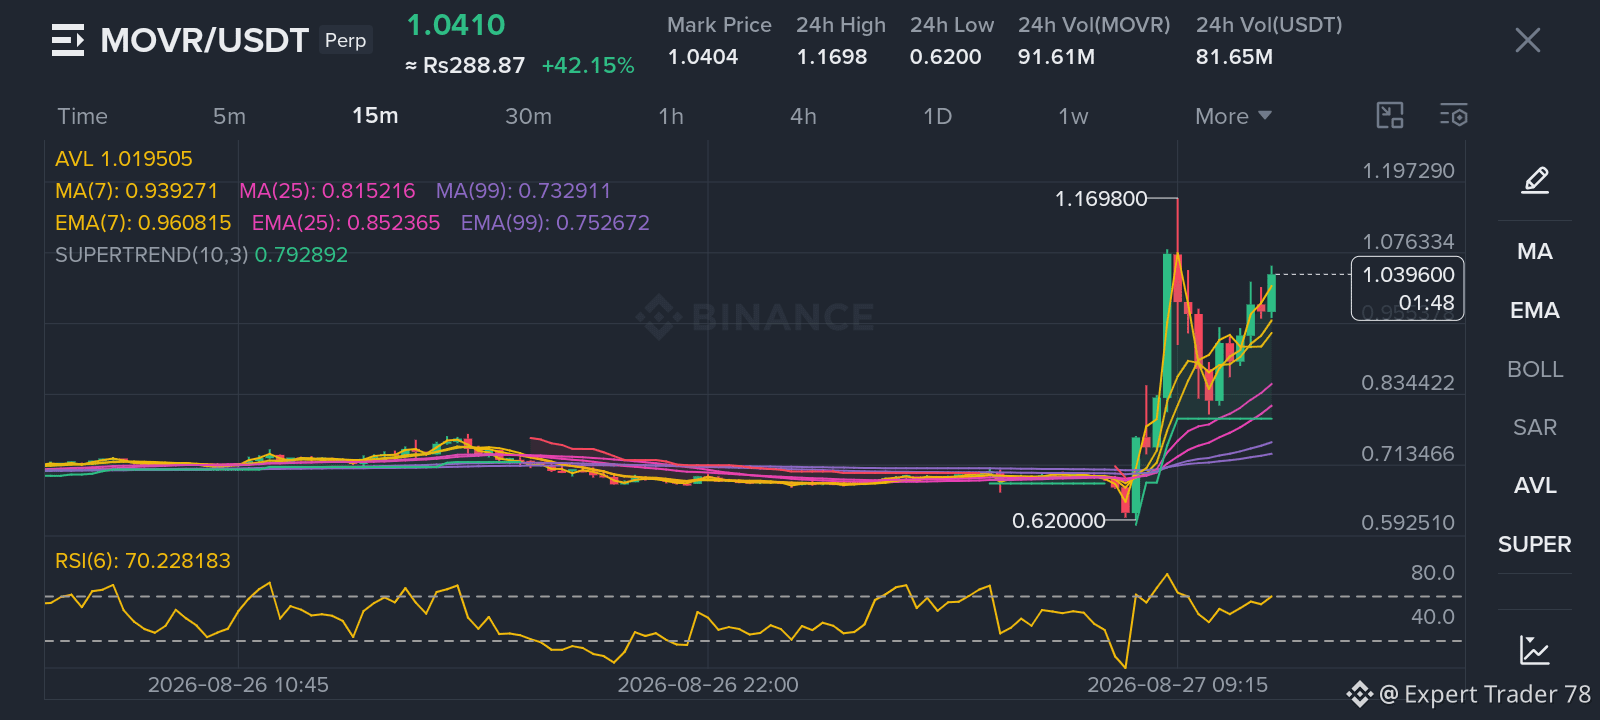Click the MA(99) legend value
Screen dimensions: 1600x720
[x=523, y=191]
